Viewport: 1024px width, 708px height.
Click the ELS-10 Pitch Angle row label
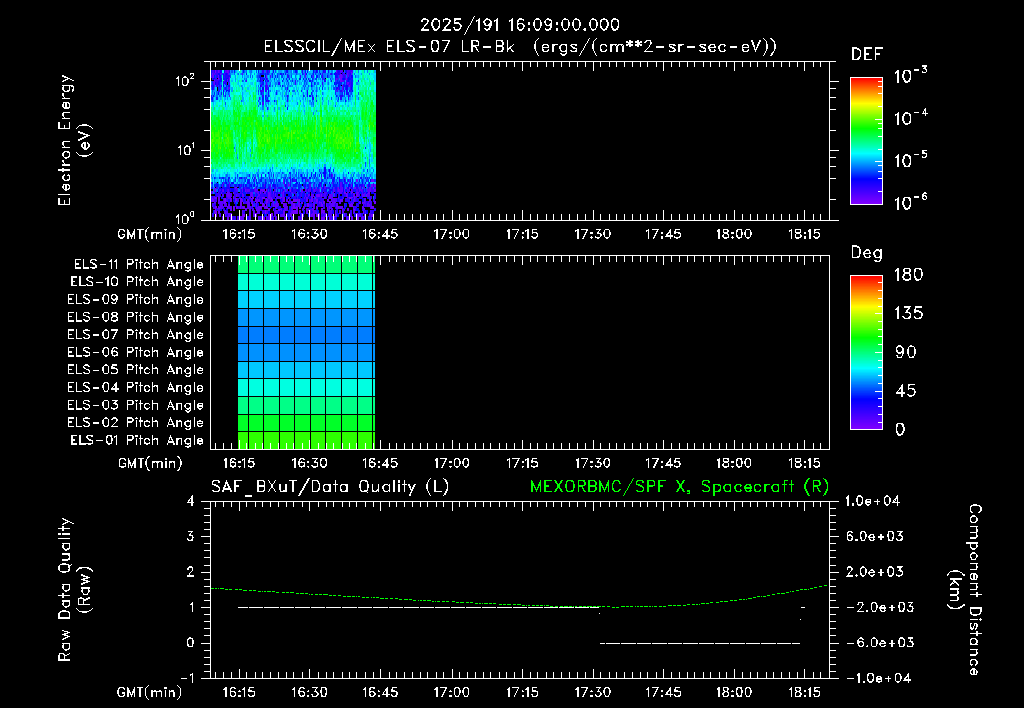click(x=137, y=282)
